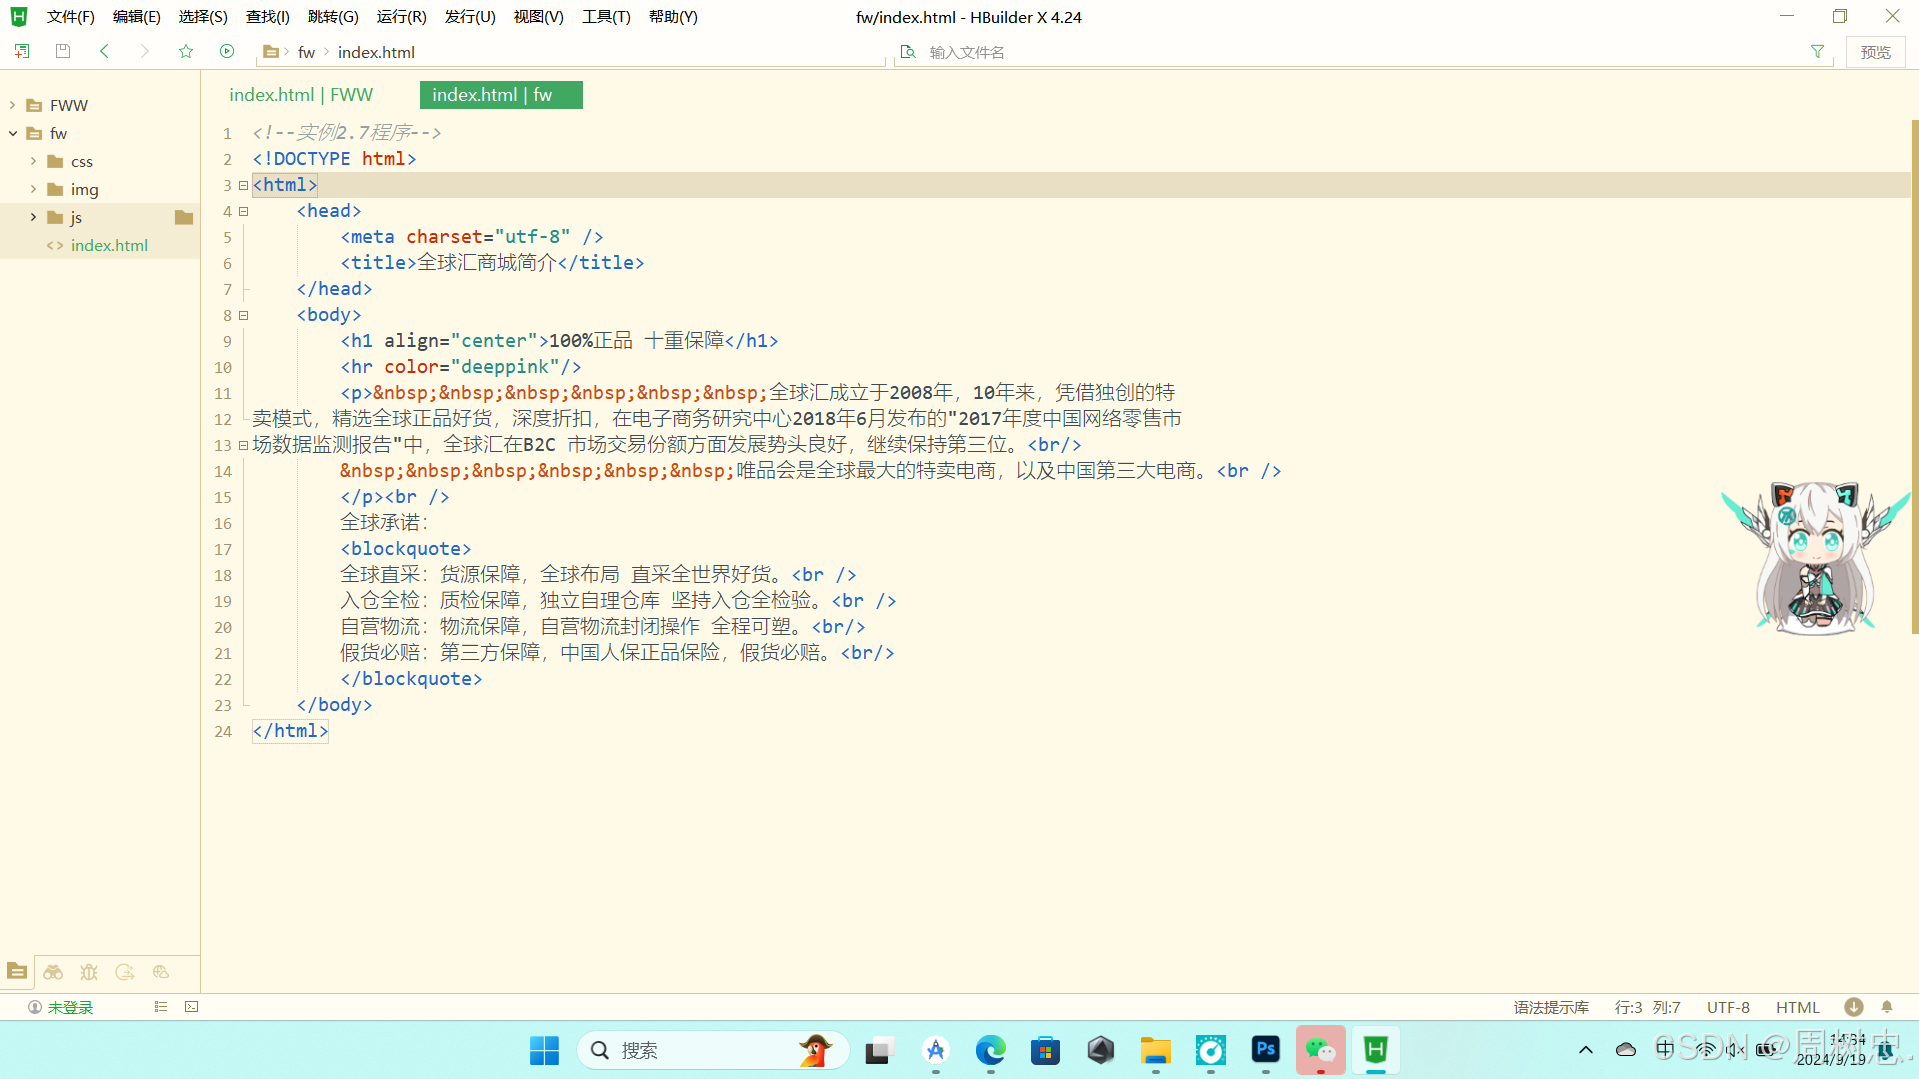Click the save file toolbar icon
The image size is (1919, 1079).
tap(63, 51)
